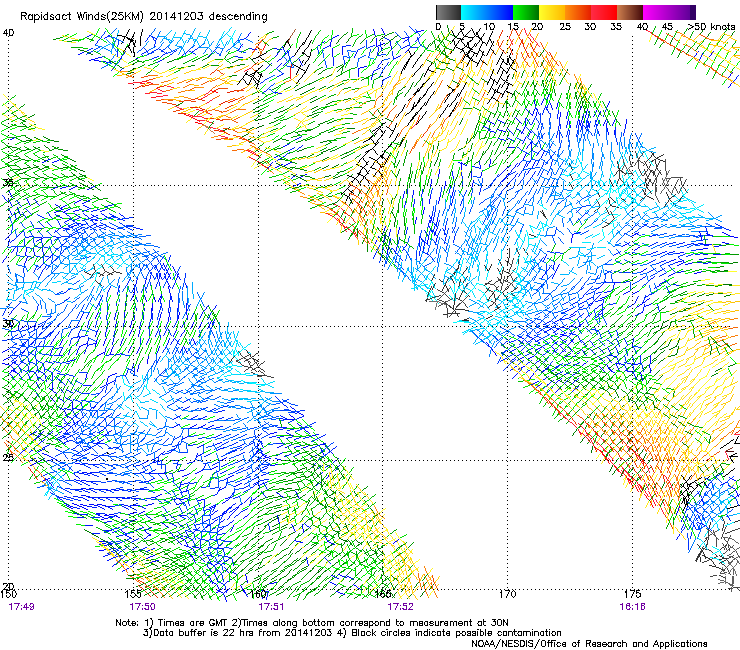This screenshot has height=650, width=740.
Task: Click the orange 25-30 knots color swatch
Action: pyautogui.click(x=578, y=12)
